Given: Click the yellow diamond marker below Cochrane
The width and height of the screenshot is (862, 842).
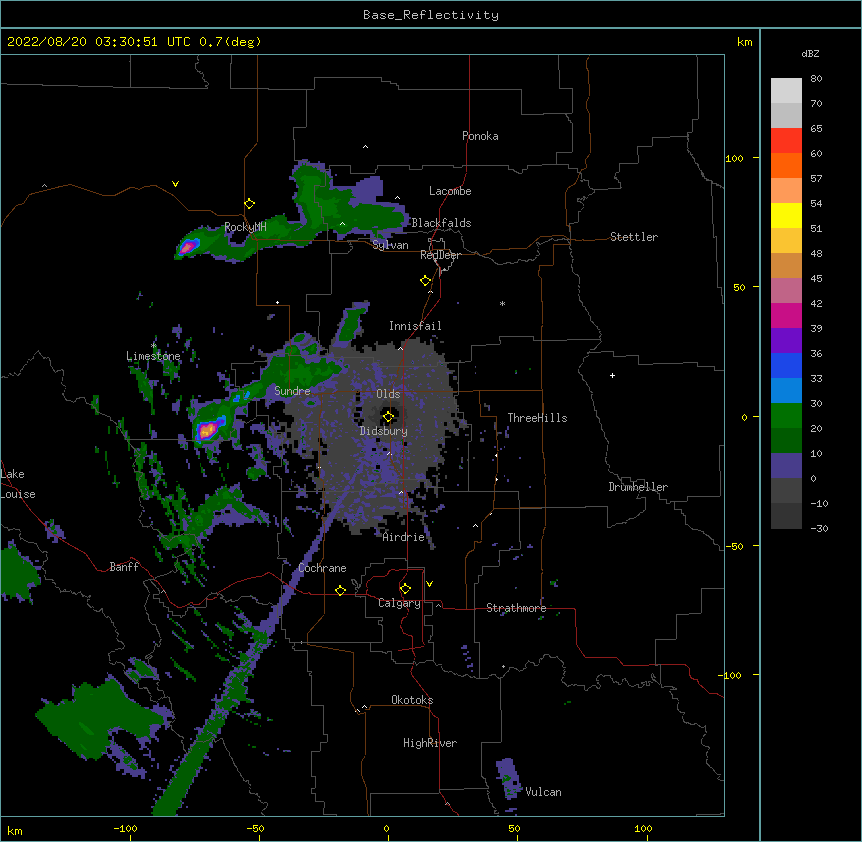Looking at the screenshot, I should [x=340, y=590].
